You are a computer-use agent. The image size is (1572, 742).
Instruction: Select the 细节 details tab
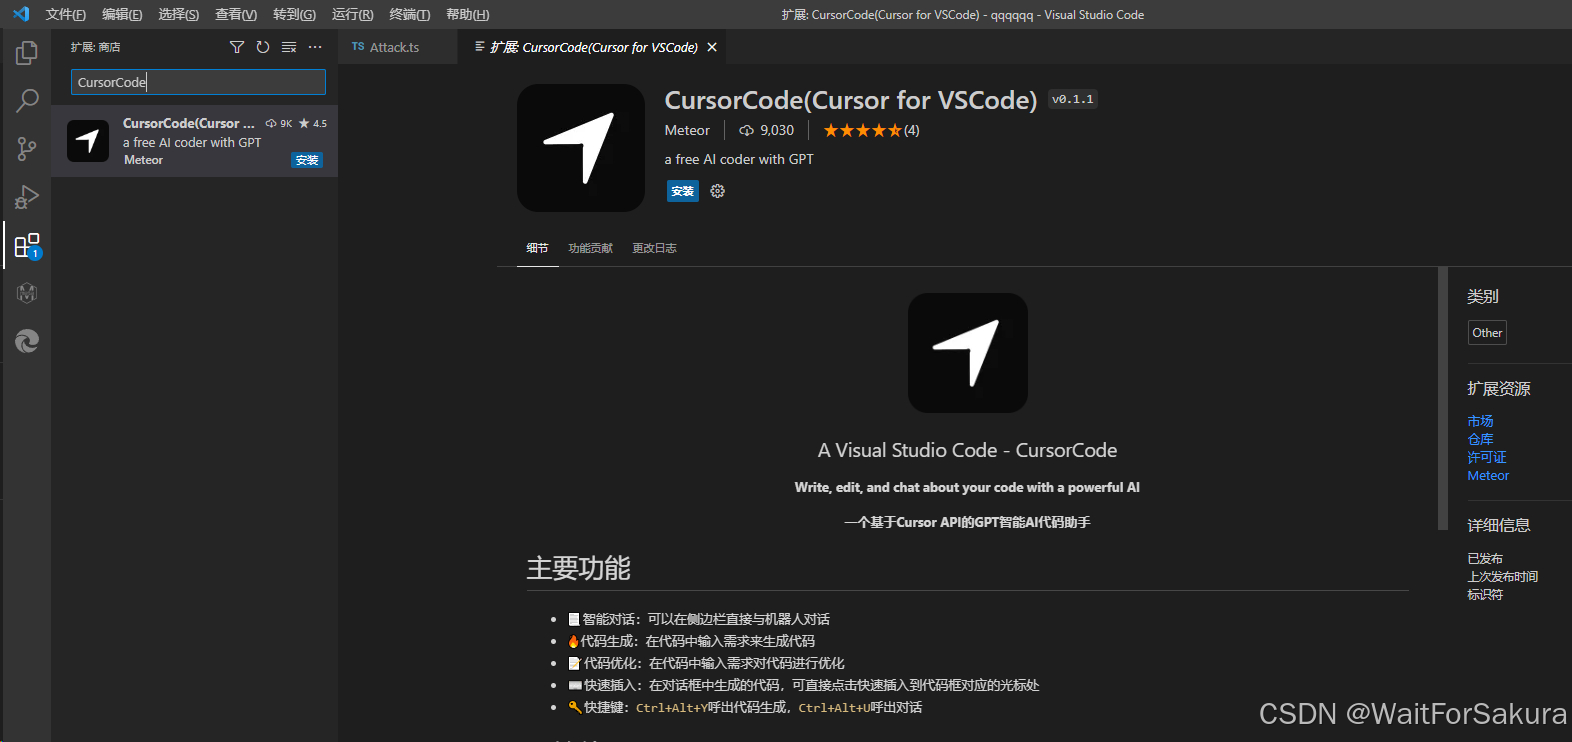pyautogui.click(x=537, y=248)
